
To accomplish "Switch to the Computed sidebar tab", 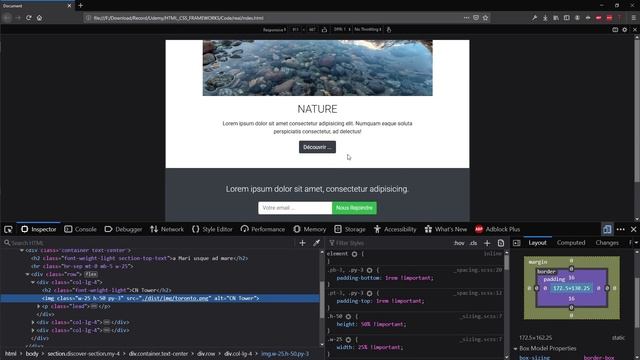I will 571,243.
